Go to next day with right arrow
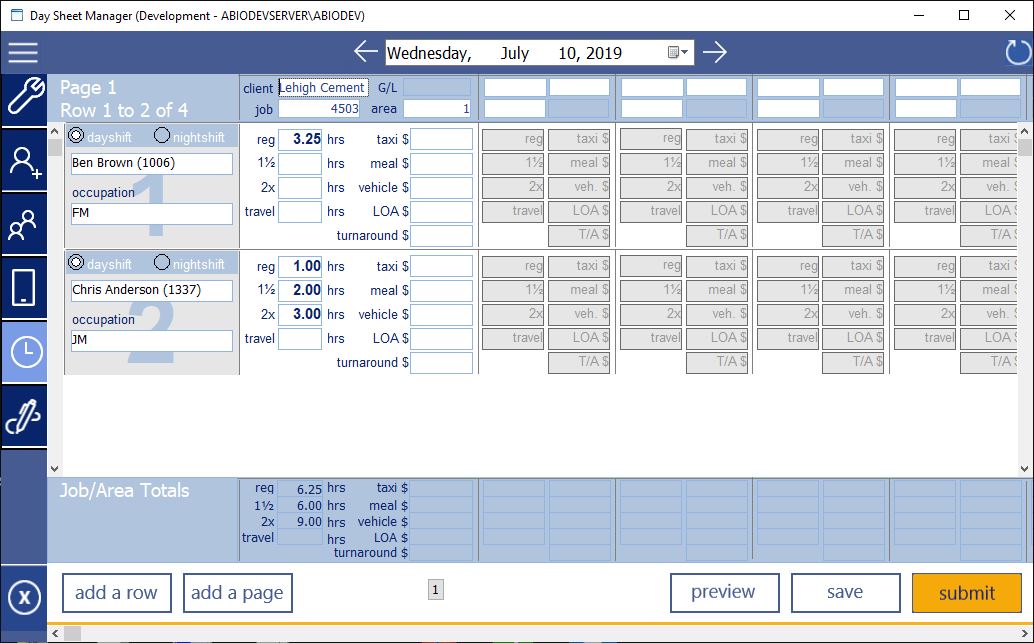The height and width of the screenshot is (643, 1034). (x=715, y=51)
